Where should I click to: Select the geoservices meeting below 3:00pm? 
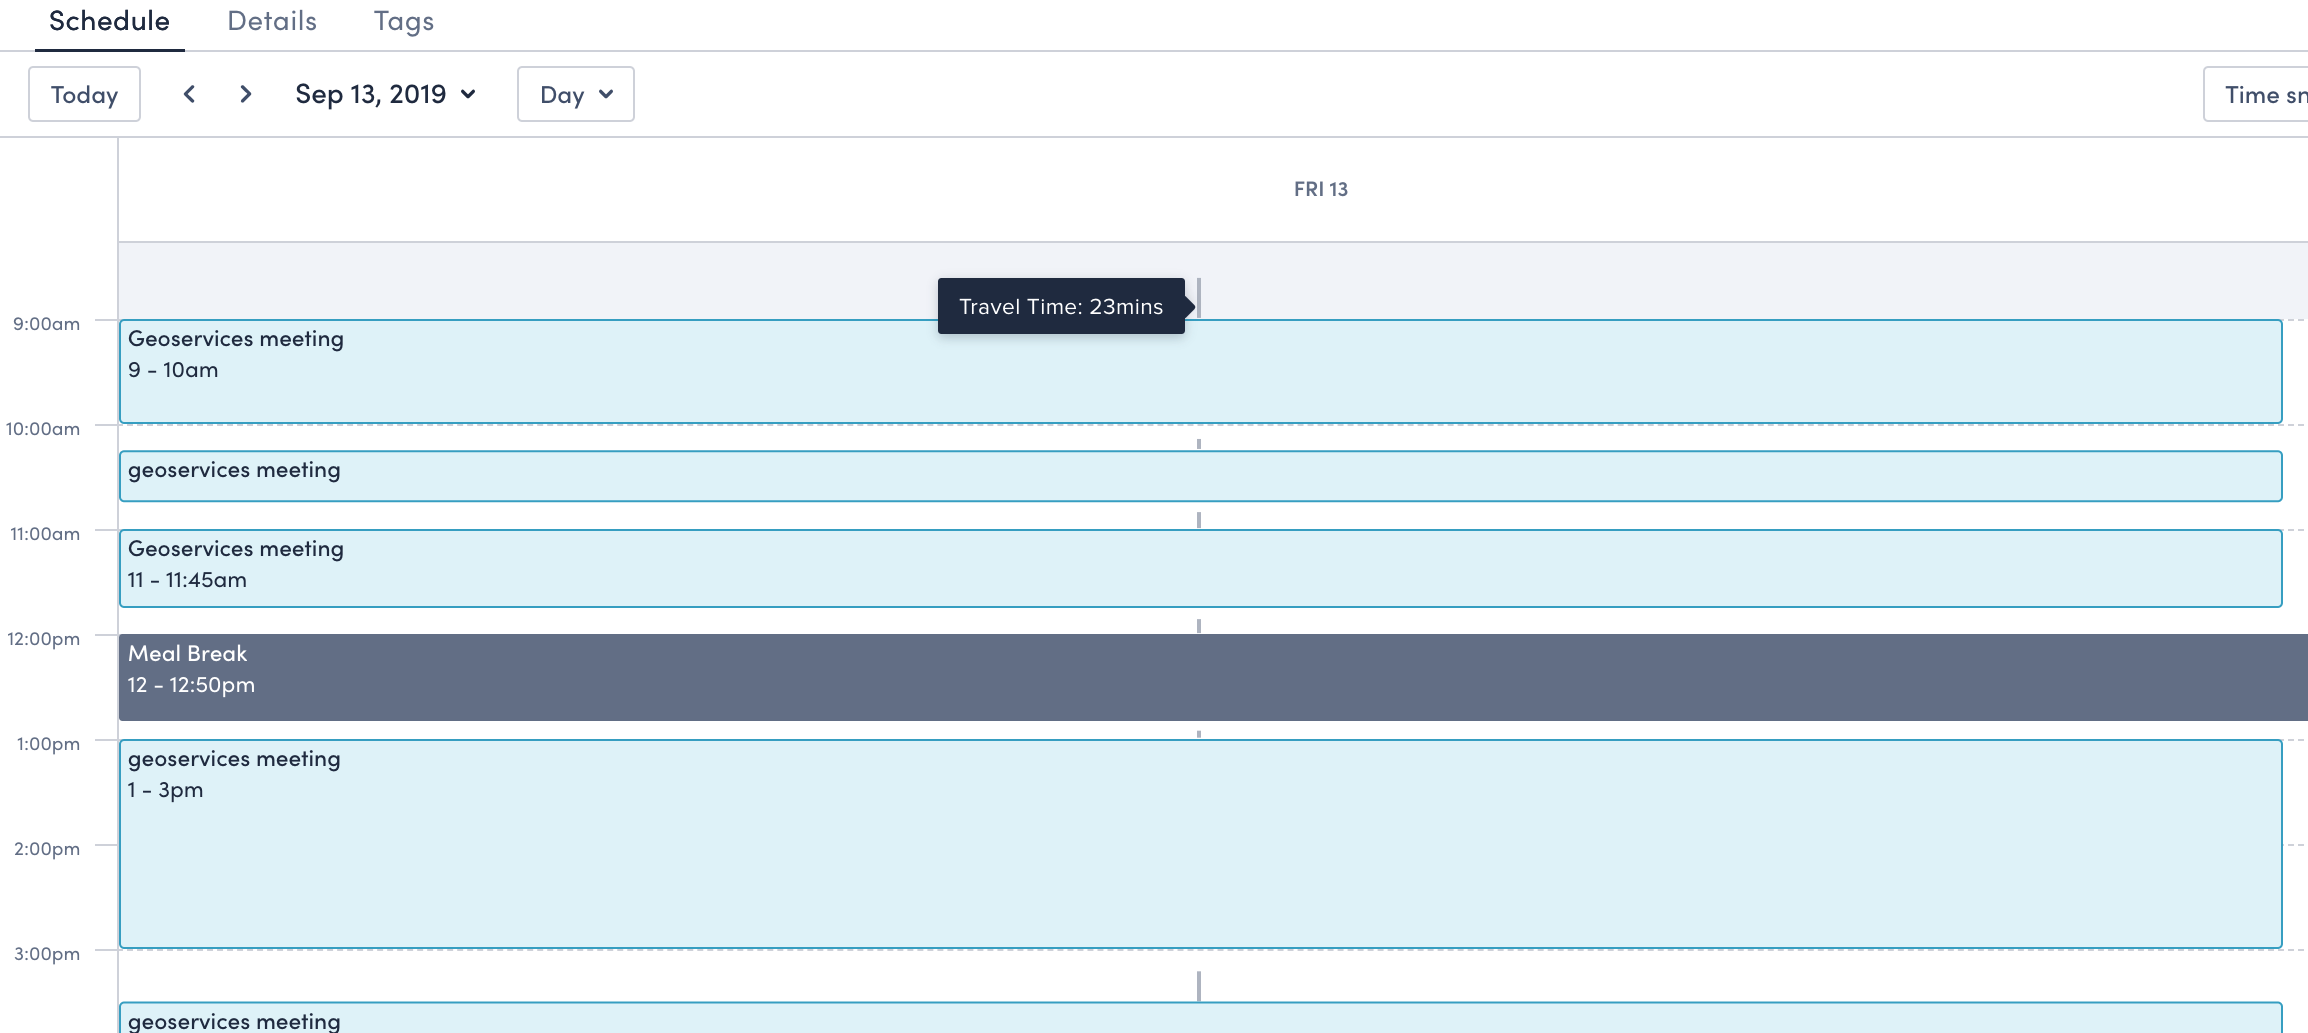pos(1200,1018)
